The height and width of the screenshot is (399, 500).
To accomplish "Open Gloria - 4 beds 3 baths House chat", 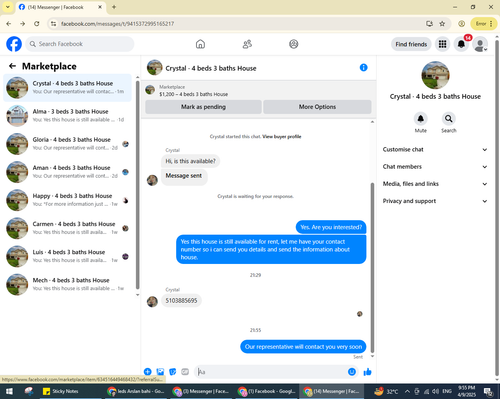I will tap(68, 144).
